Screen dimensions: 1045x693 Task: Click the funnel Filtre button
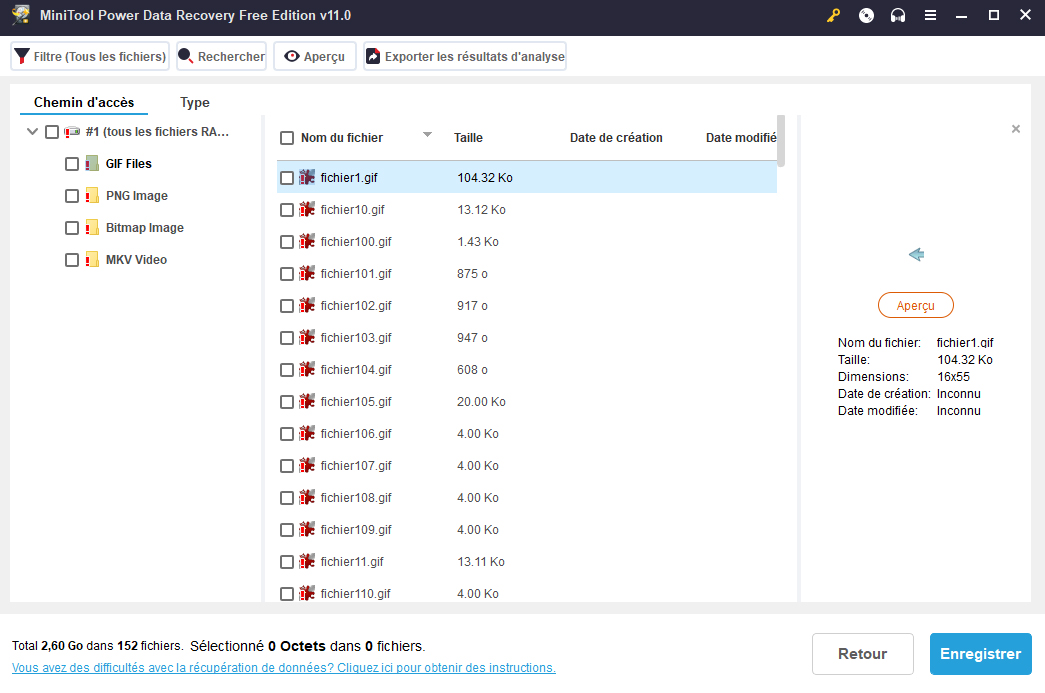point(90,57)
